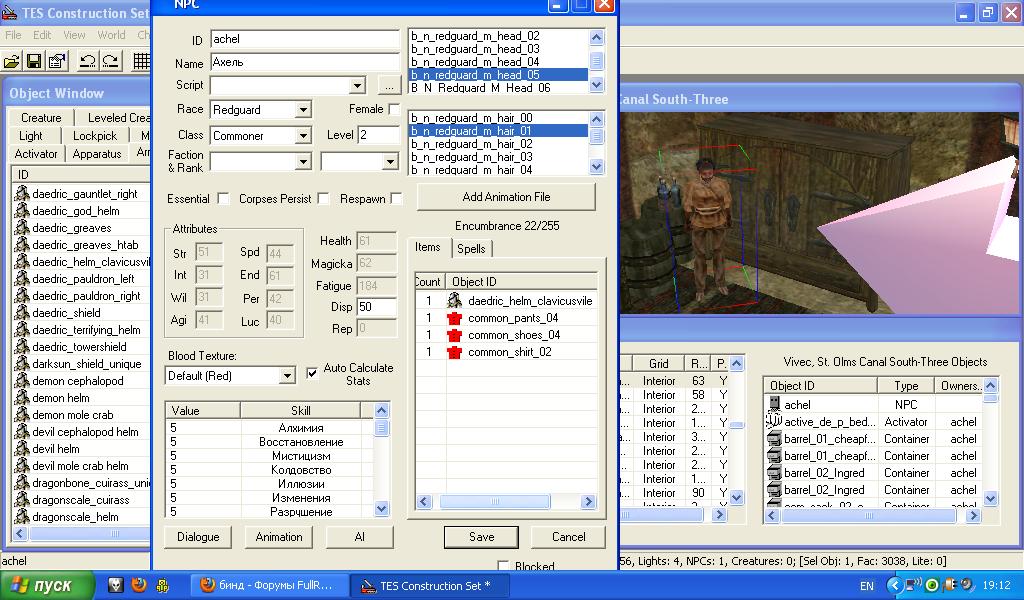The image size is (1024, 600).
Task: Click the Save floppy disk toolbar icon
Action: [34, 61]
